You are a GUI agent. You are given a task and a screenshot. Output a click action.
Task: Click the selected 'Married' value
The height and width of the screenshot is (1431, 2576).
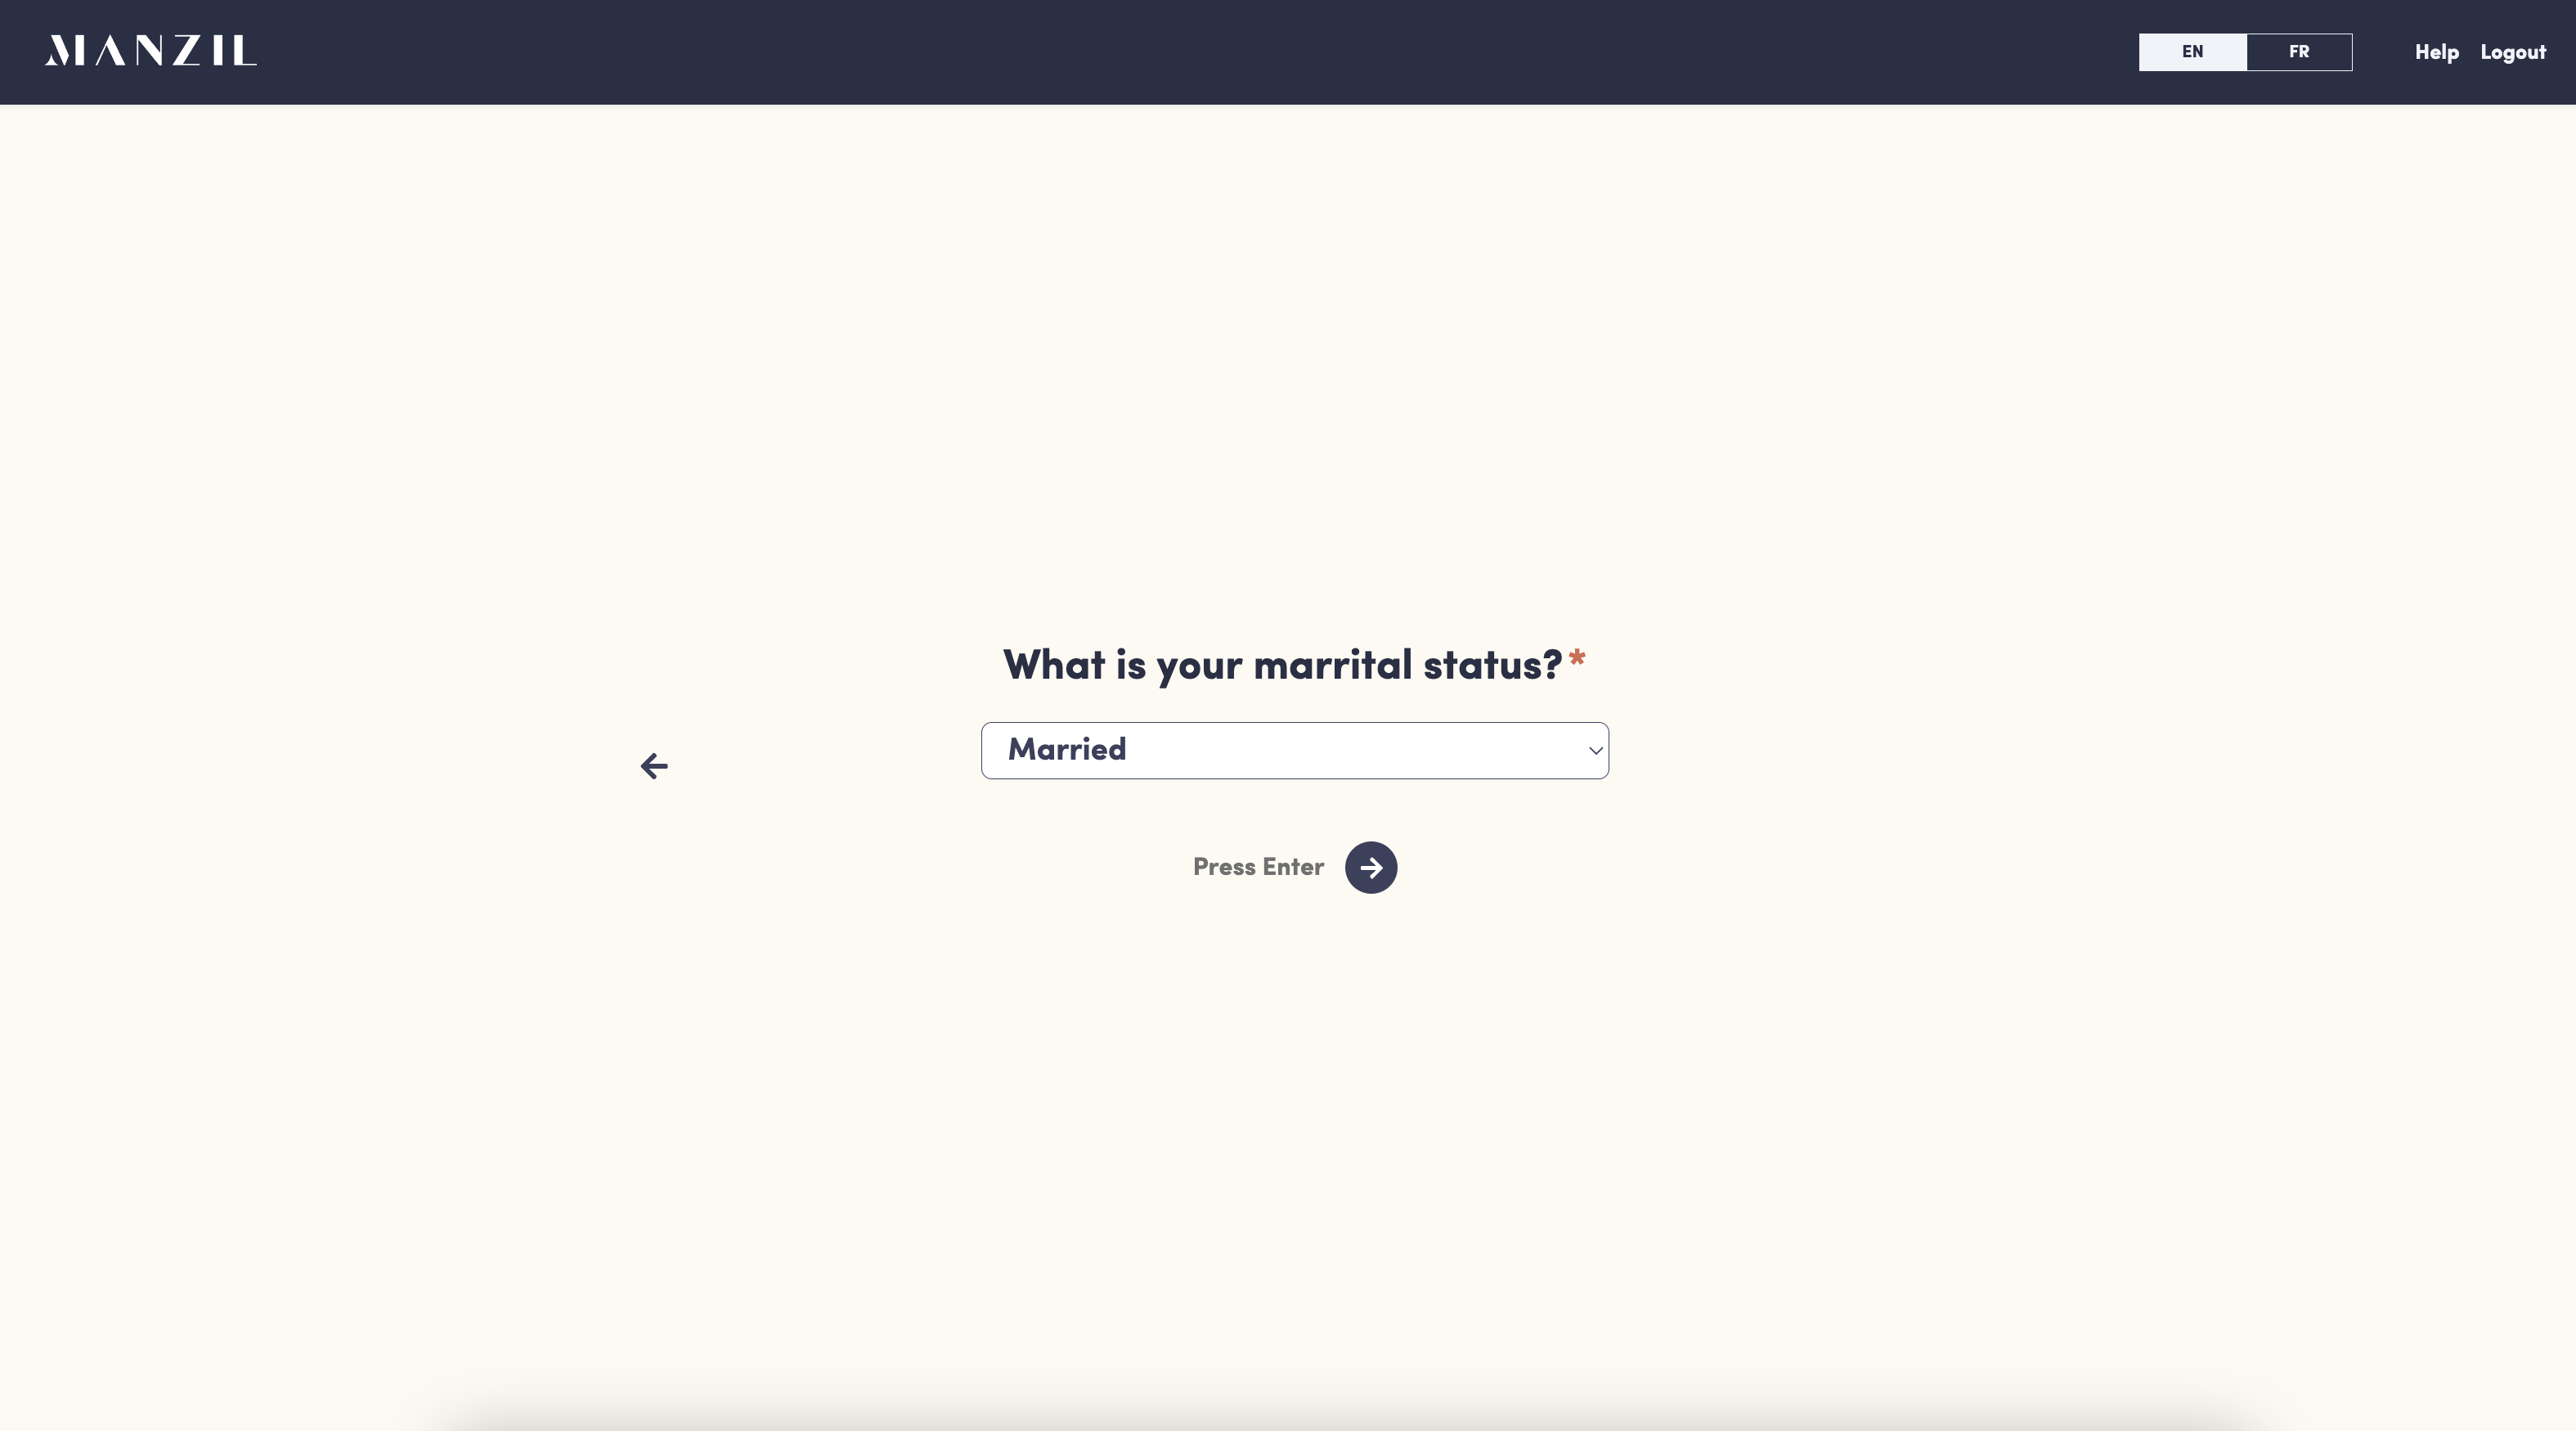point(1067,749)
